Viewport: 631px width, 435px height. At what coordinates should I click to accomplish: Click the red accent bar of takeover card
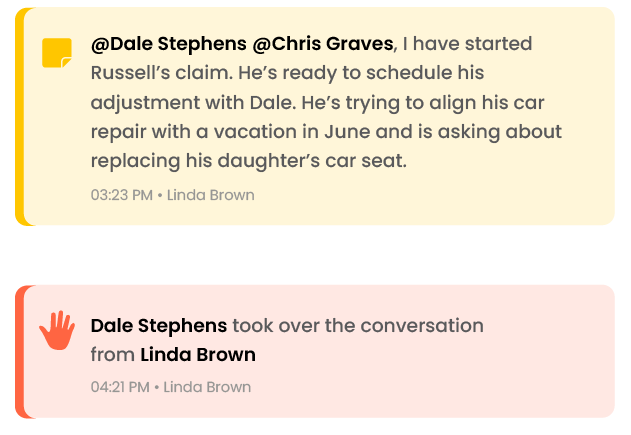(x=19, y=352)
